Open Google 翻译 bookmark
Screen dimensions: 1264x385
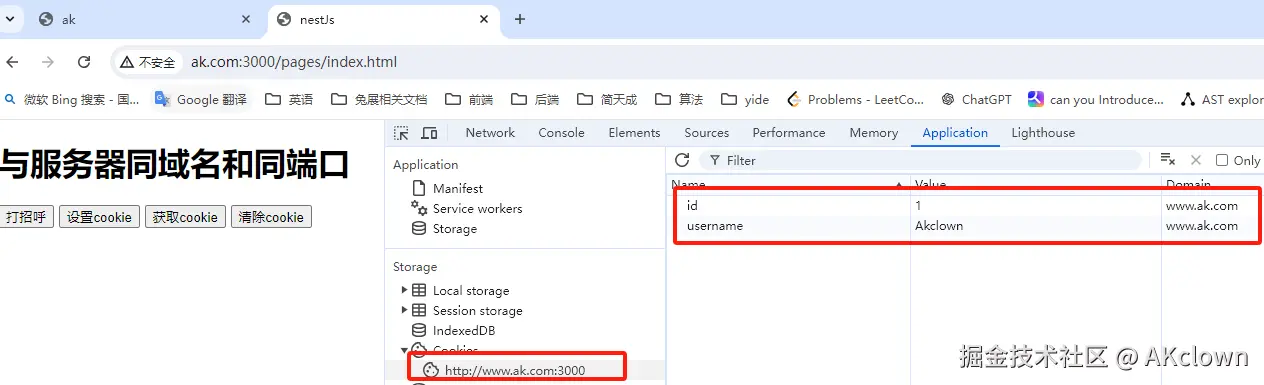200,99
